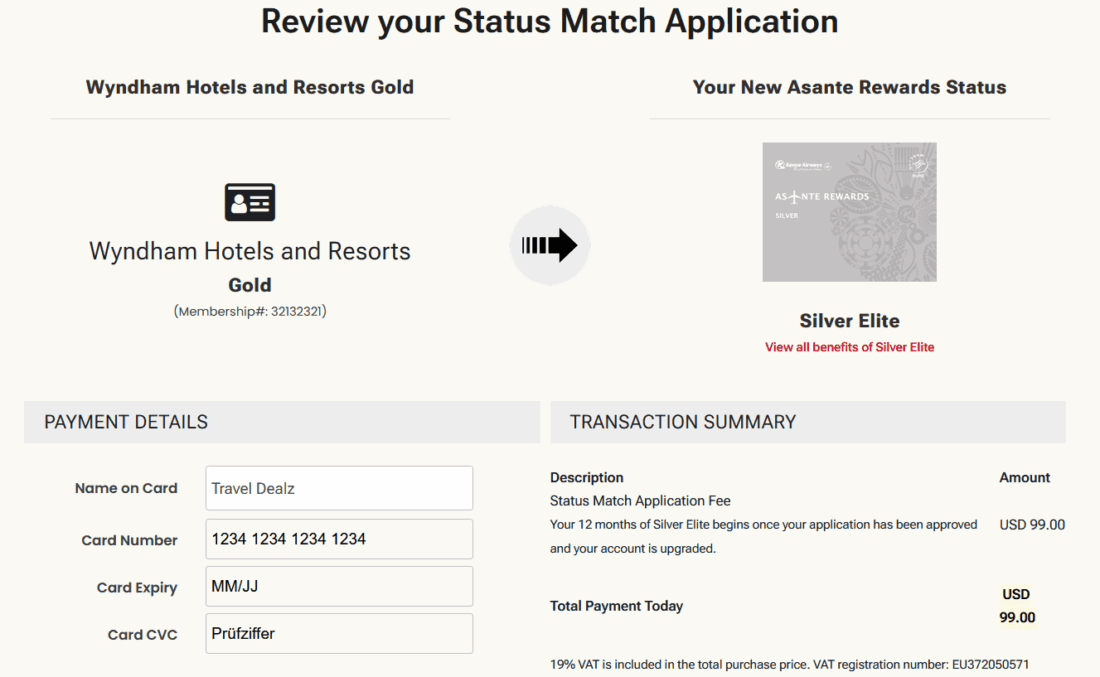Click the striped right arrow icon
Viewport: 1100px width, 677px height.
[550, 245]
